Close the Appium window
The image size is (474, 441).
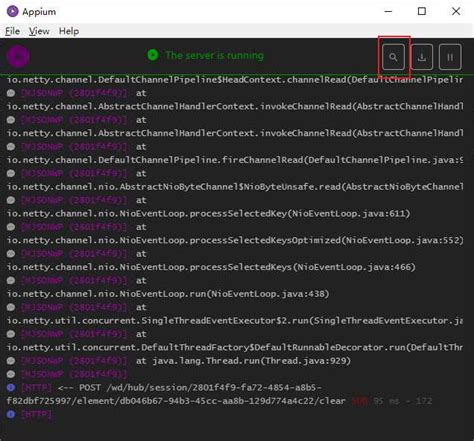(456, 11)
